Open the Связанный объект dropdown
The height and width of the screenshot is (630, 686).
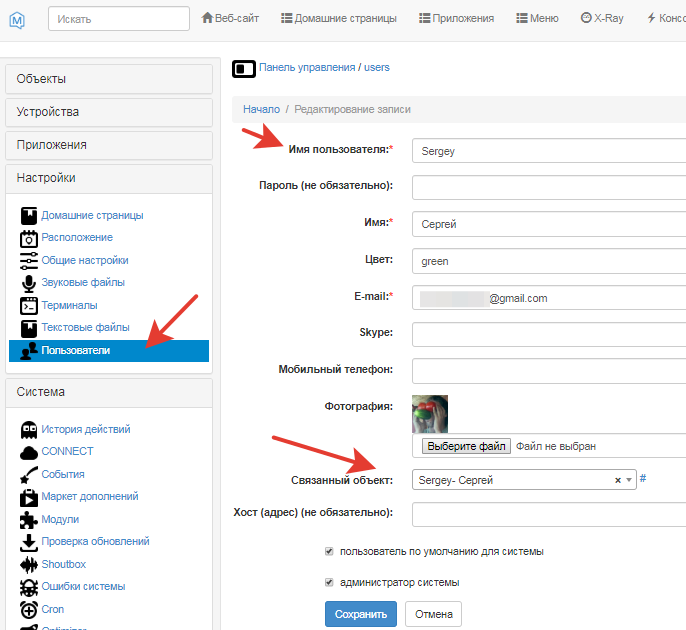[x=629, y=480]
